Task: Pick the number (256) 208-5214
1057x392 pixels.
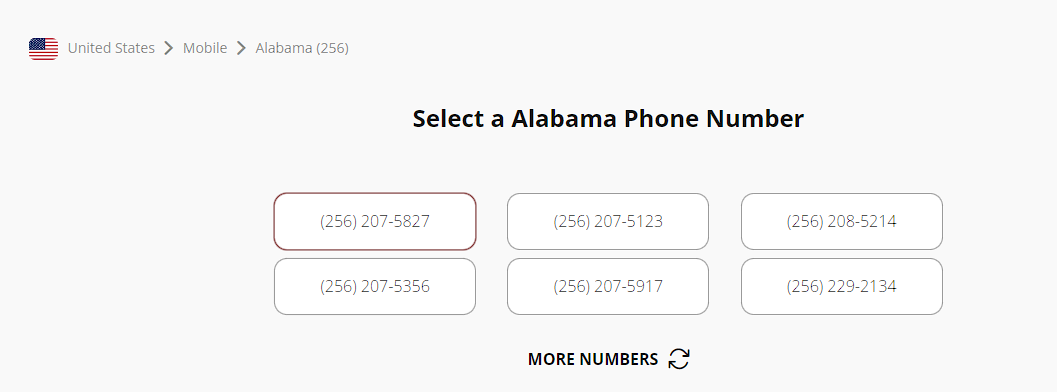Action: 842,222
